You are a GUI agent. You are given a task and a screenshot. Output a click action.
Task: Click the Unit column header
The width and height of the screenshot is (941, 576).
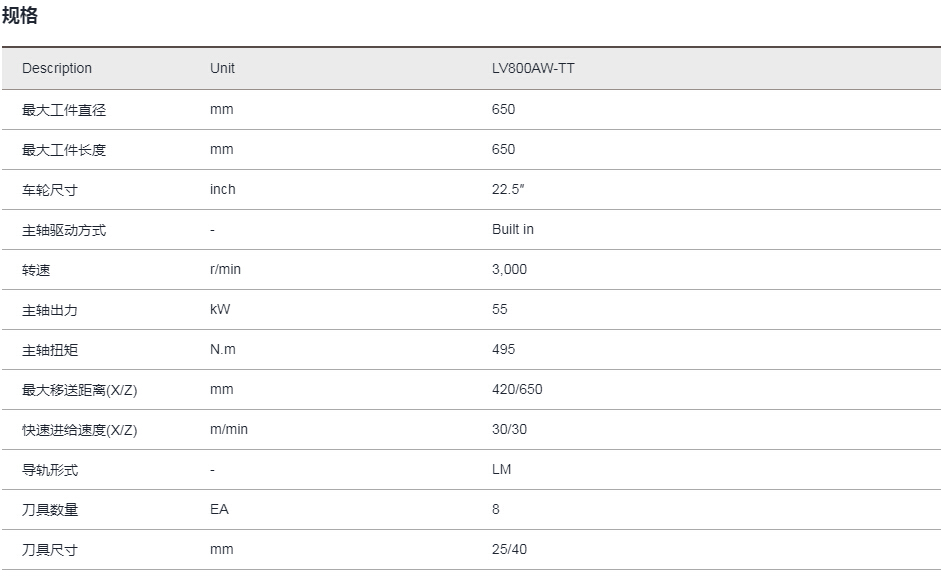222,68
